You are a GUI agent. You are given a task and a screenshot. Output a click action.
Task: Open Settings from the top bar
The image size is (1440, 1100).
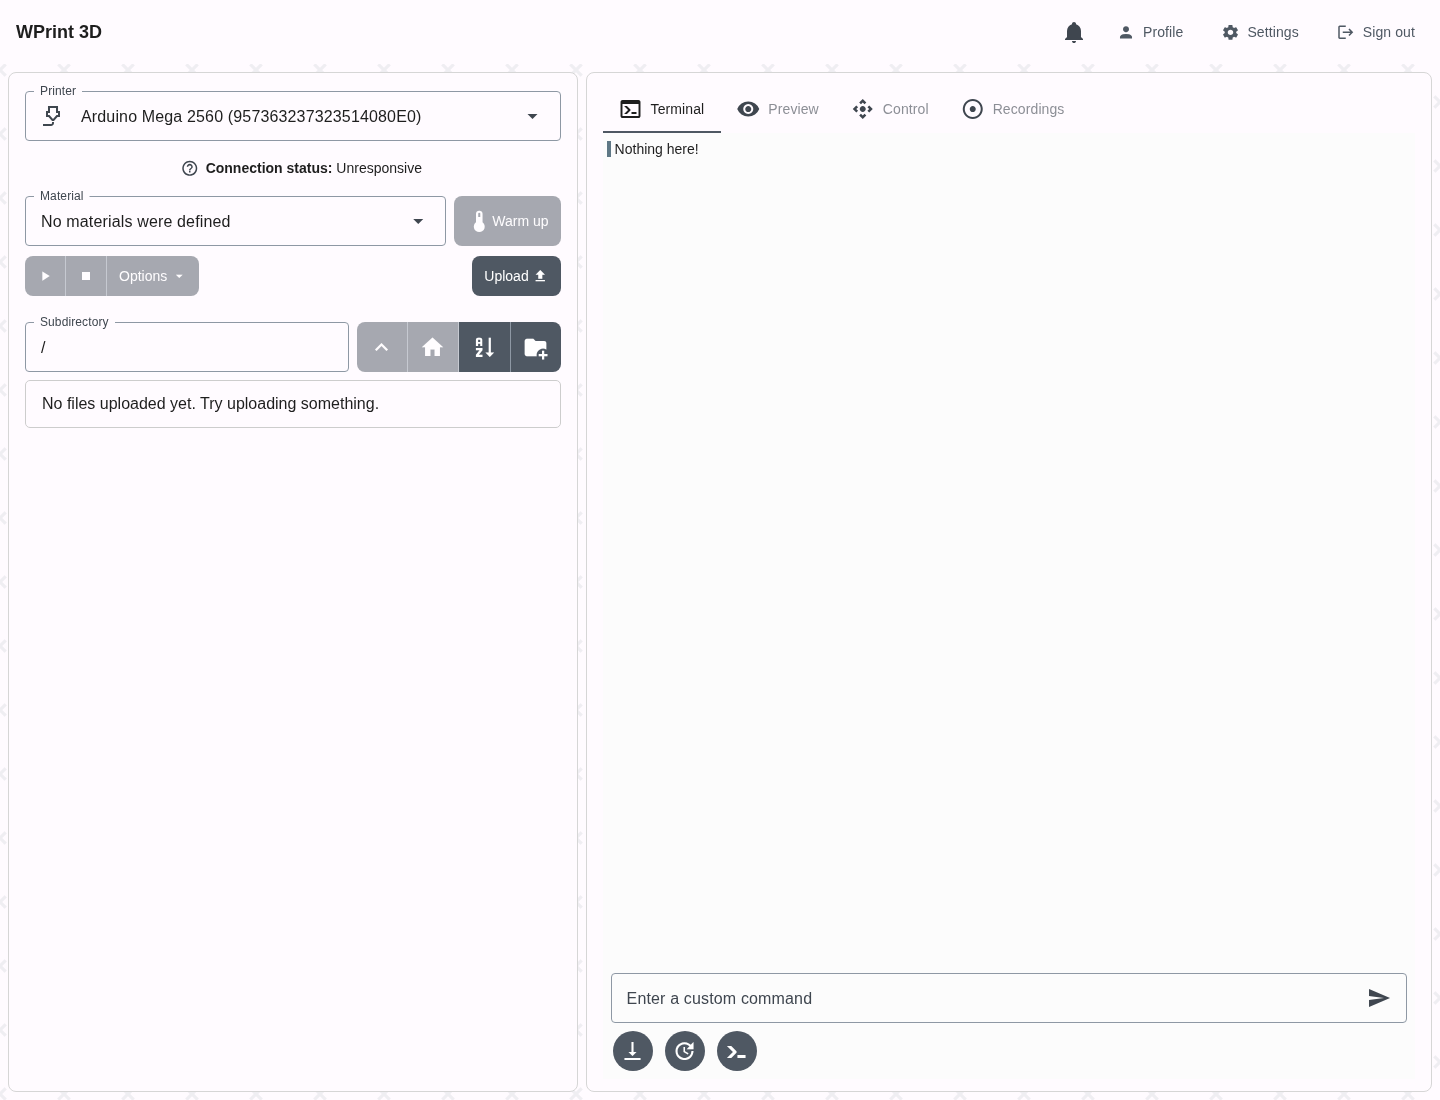coord(1260,32)
